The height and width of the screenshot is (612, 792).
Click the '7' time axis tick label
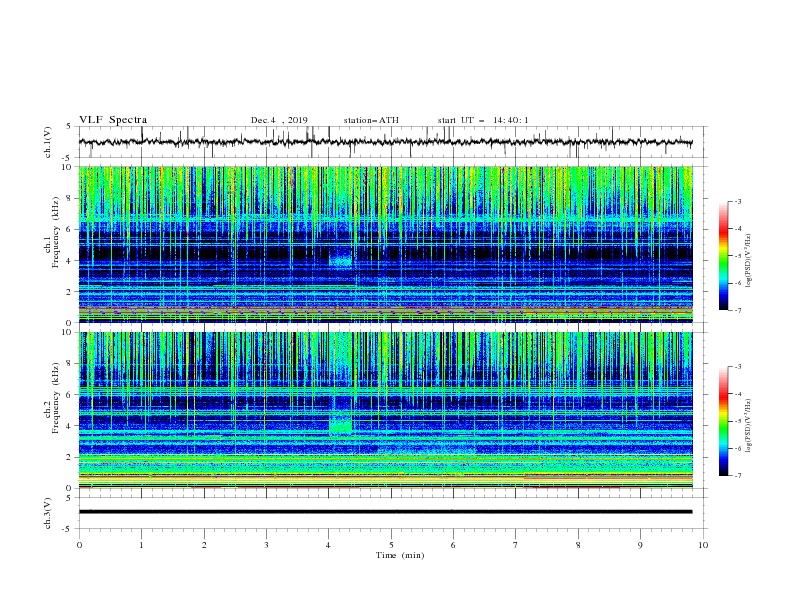[516, 545]
